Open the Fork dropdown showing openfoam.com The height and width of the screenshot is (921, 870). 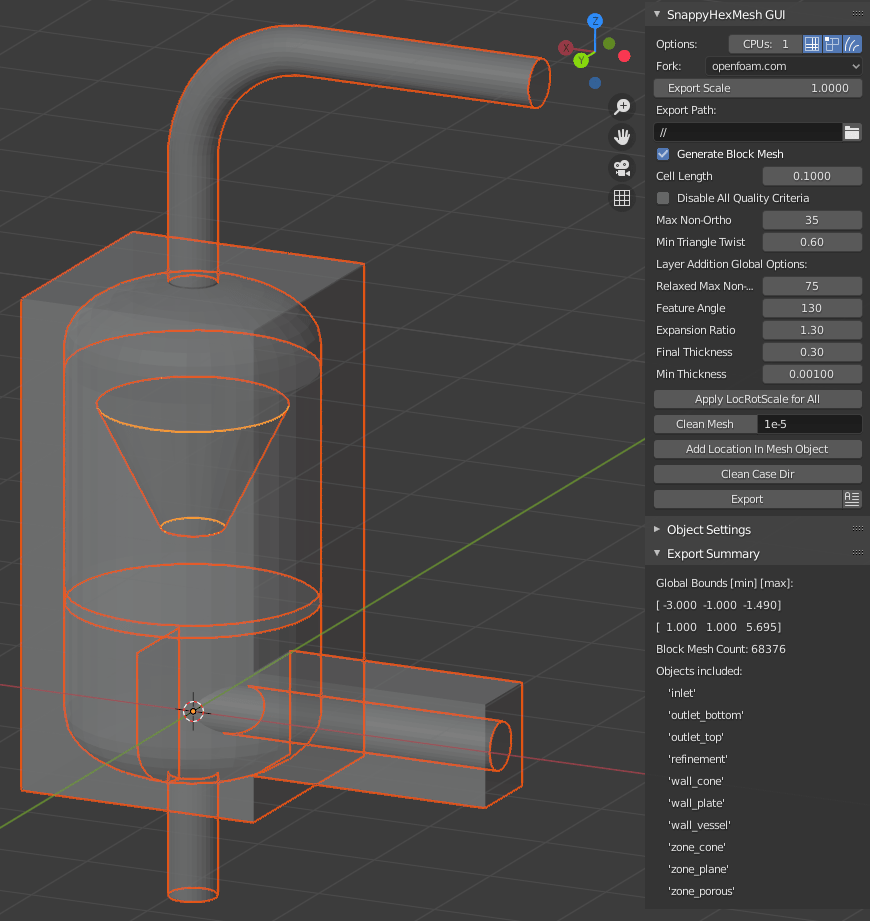tap(784, 66)
